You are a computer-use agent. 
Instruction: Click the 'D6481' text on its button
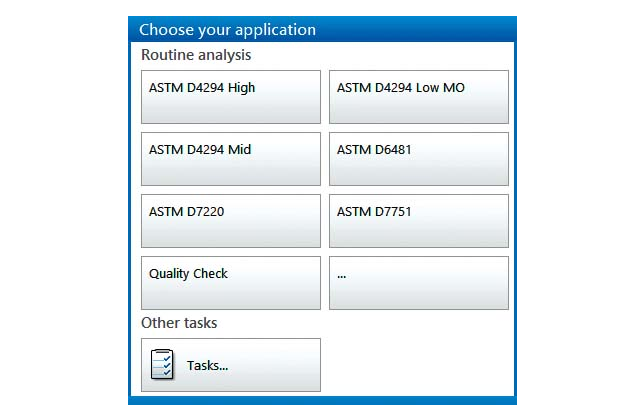(390, 150)
